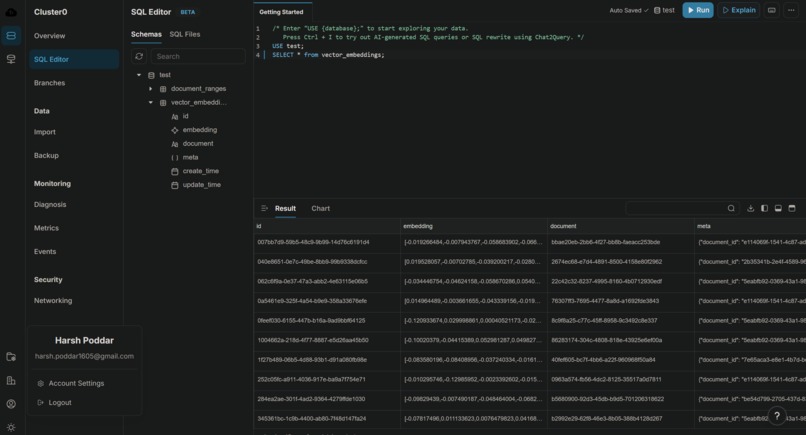The height and width of the screenshot is (435, 806).
Task: Click the meta column JSON icon
Action: (x=175, y=157)
